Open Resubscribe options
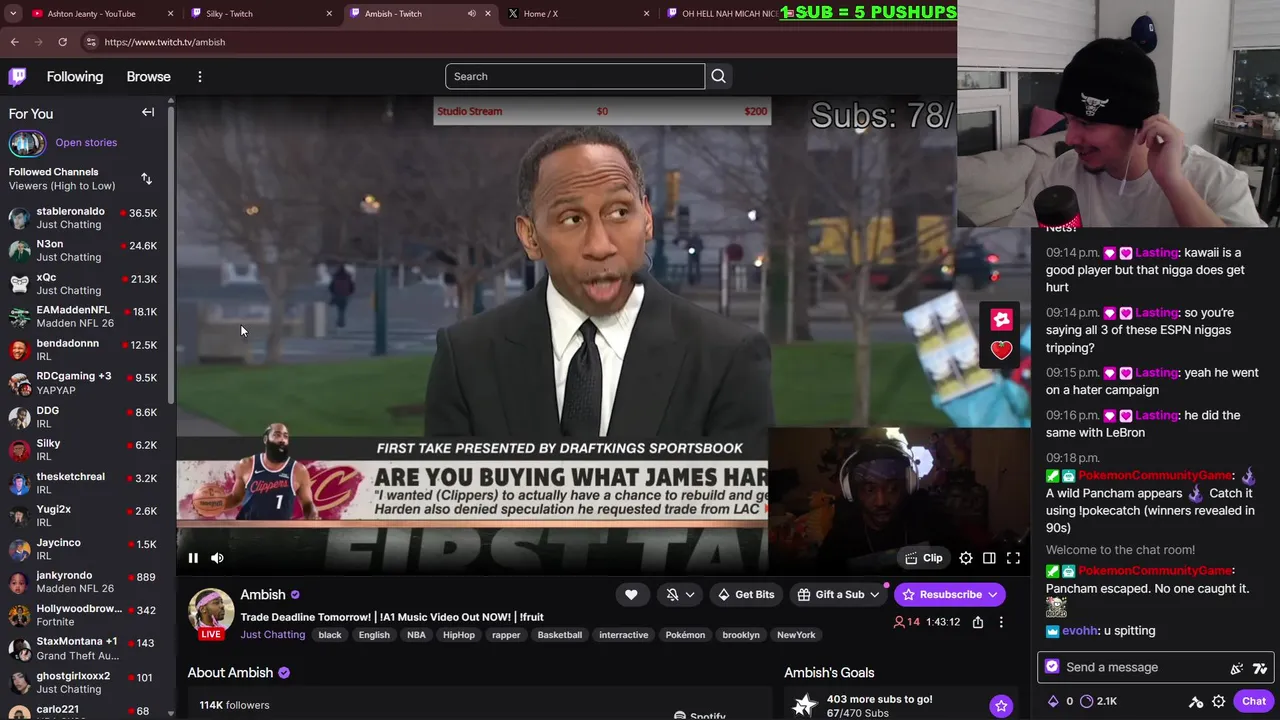1280x720 pixels. click(950, 595)
